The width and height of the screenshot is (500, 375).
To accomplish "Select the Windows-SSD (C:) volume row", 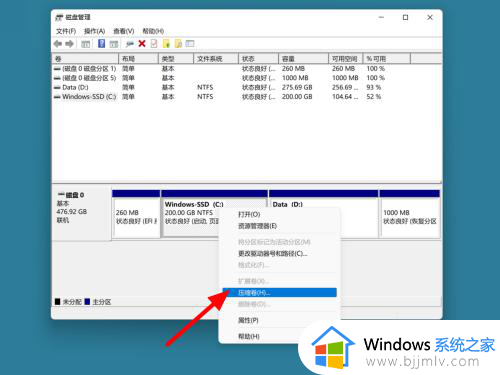I will 247,97.
